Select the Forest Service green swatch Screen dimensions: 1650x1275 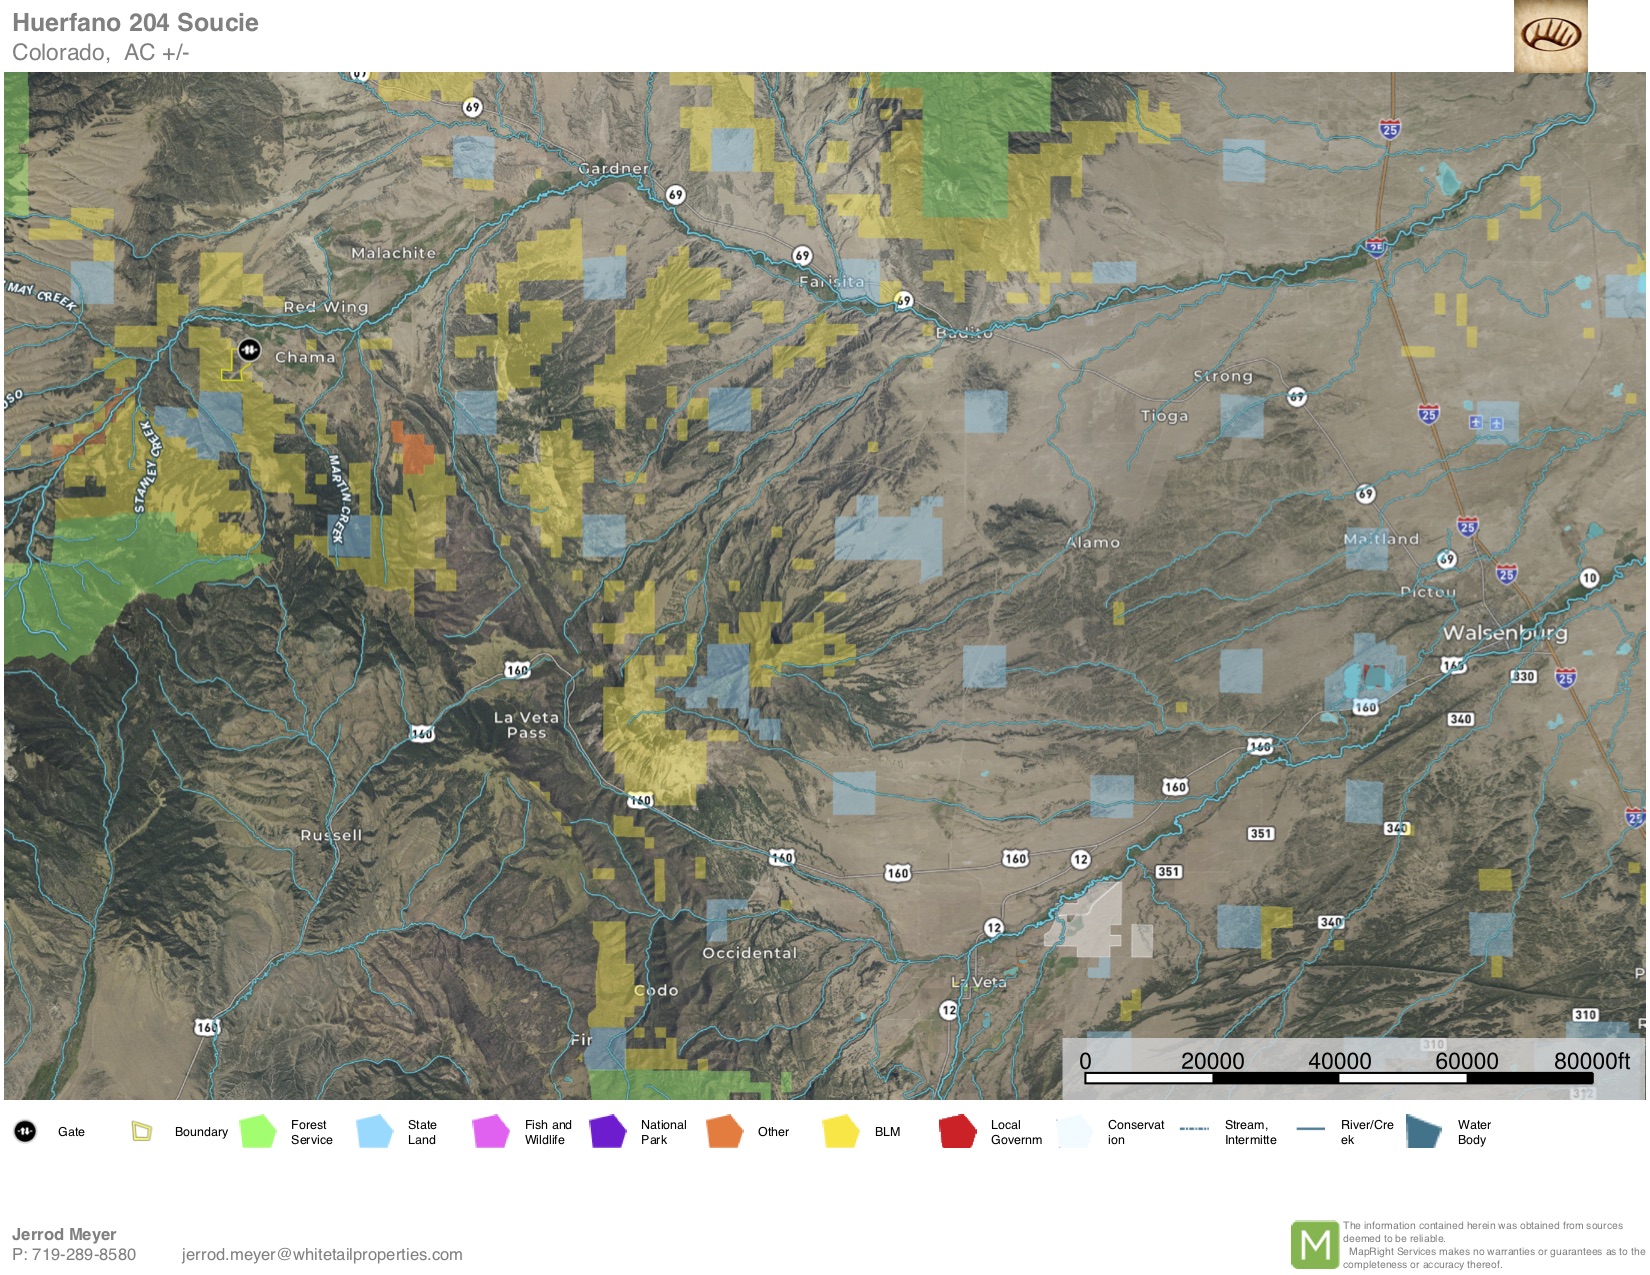click(x=258, y=1132)
